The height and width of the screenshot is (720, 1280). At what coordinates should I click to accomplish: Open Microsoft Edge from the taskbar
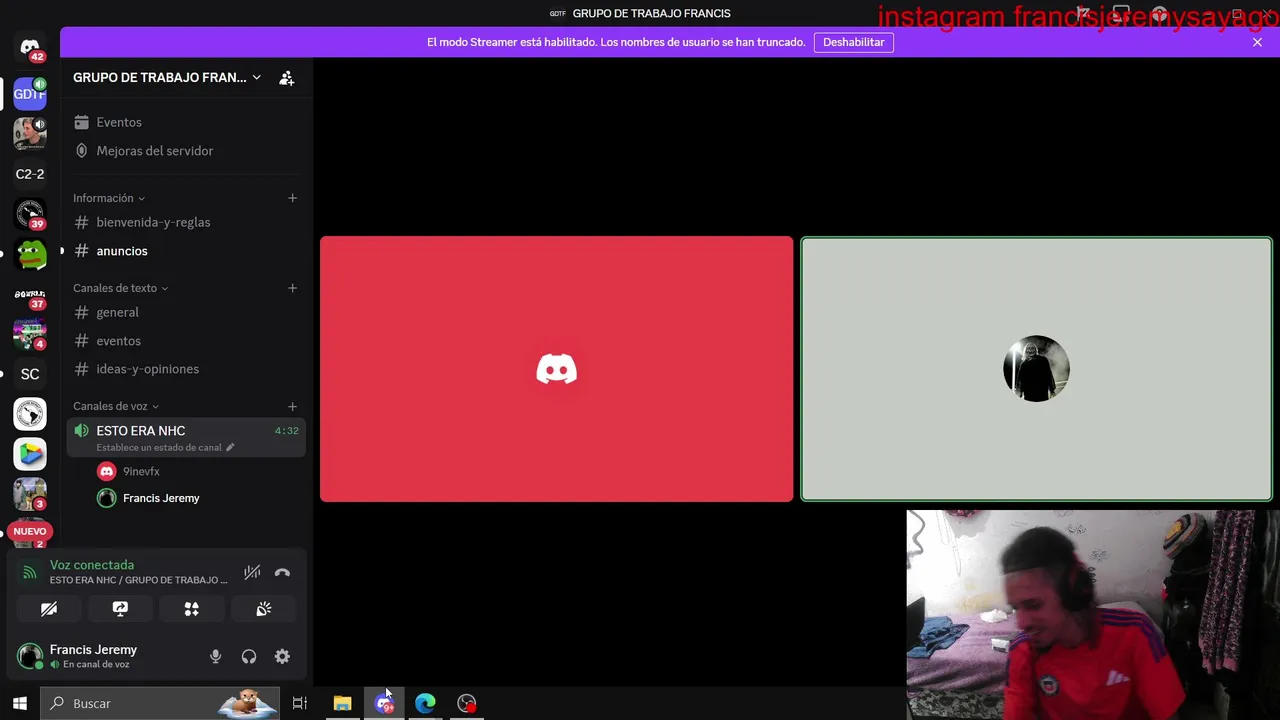click(425, 703)
